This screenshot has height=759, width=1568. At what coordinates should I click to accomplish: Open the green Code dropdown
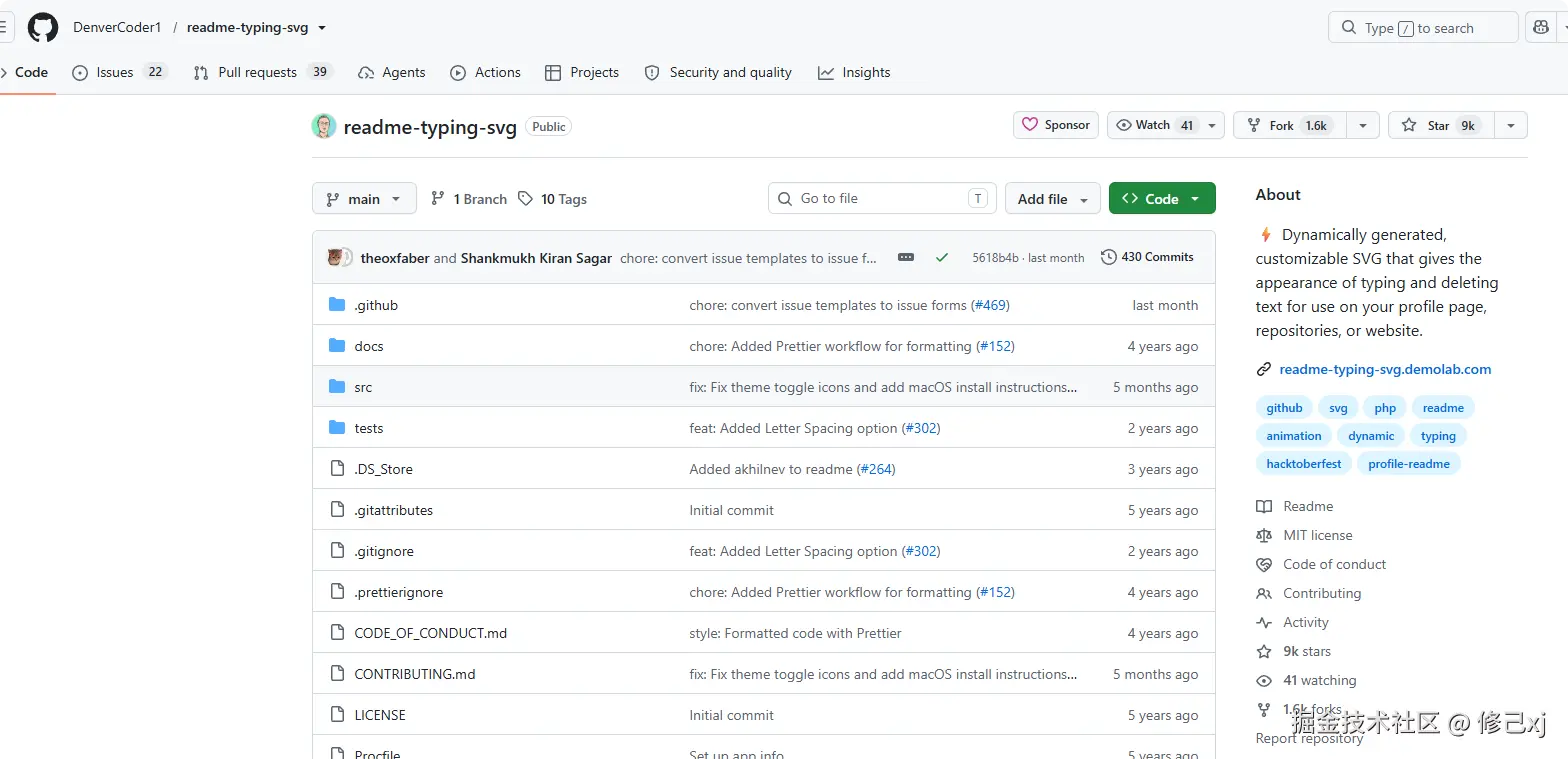click(1162, 199)
